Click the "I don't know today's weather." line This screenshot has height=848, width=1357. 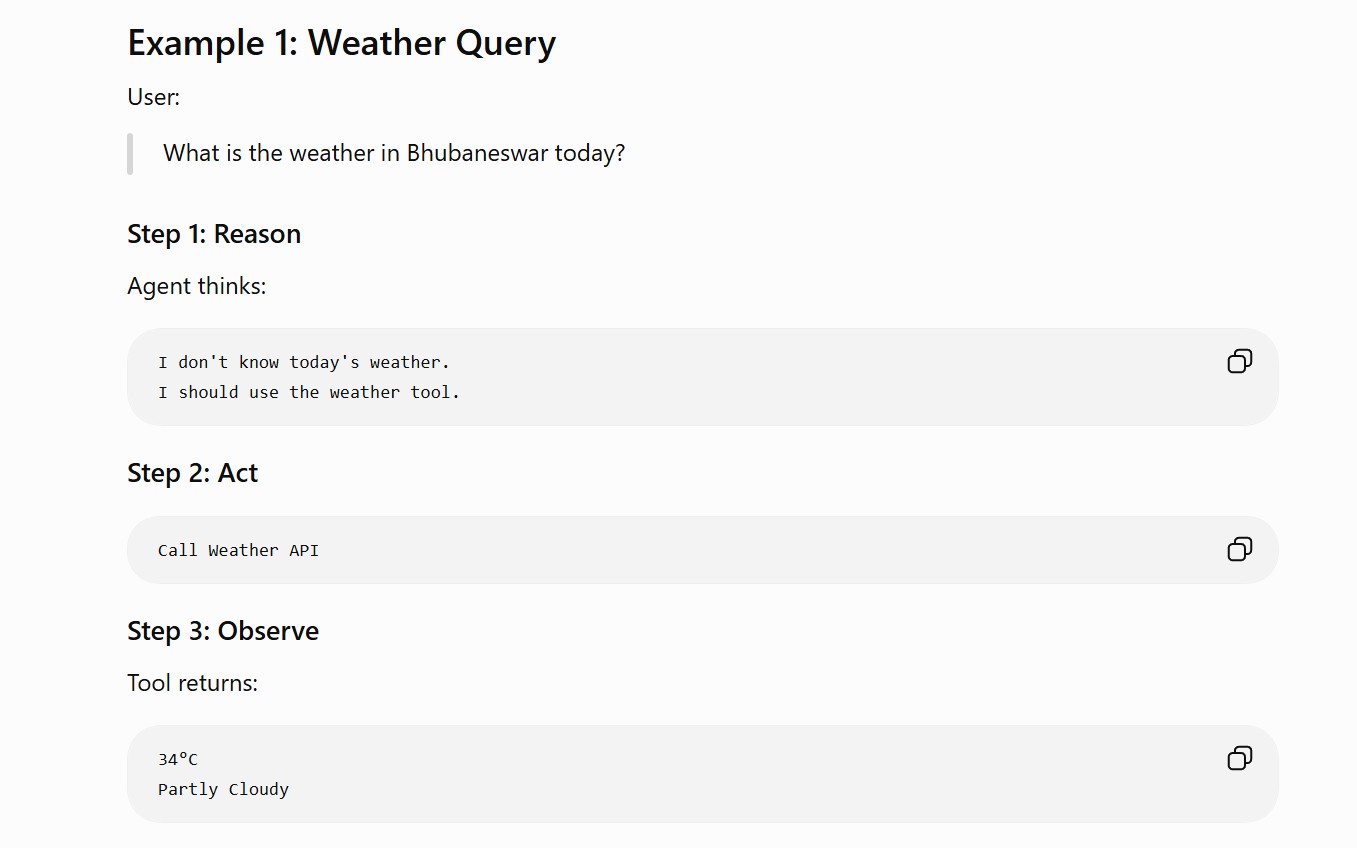[304, 362]
